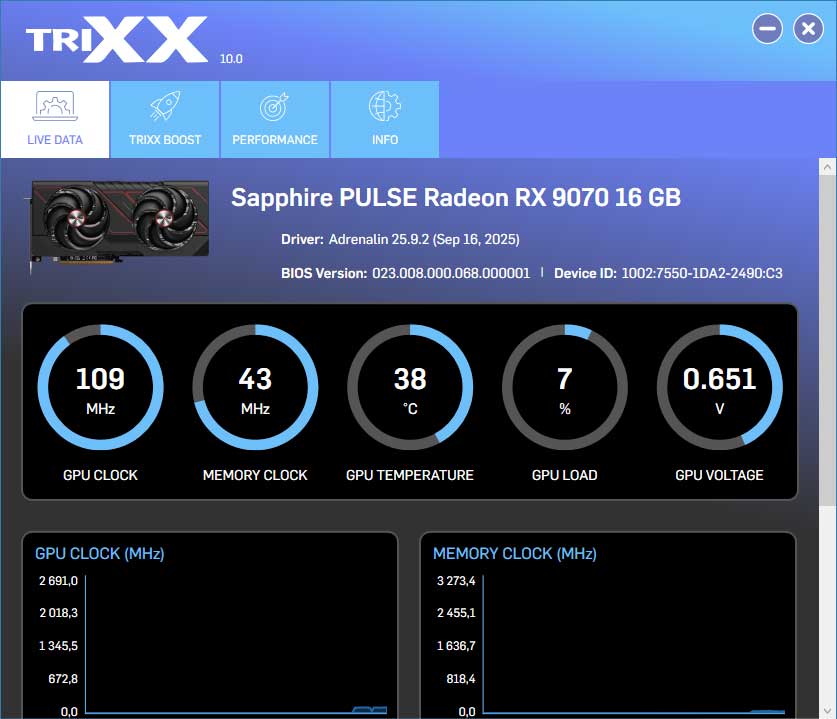
Task: Click the scrollbar up arrow
Action: (x=827, y=166)
